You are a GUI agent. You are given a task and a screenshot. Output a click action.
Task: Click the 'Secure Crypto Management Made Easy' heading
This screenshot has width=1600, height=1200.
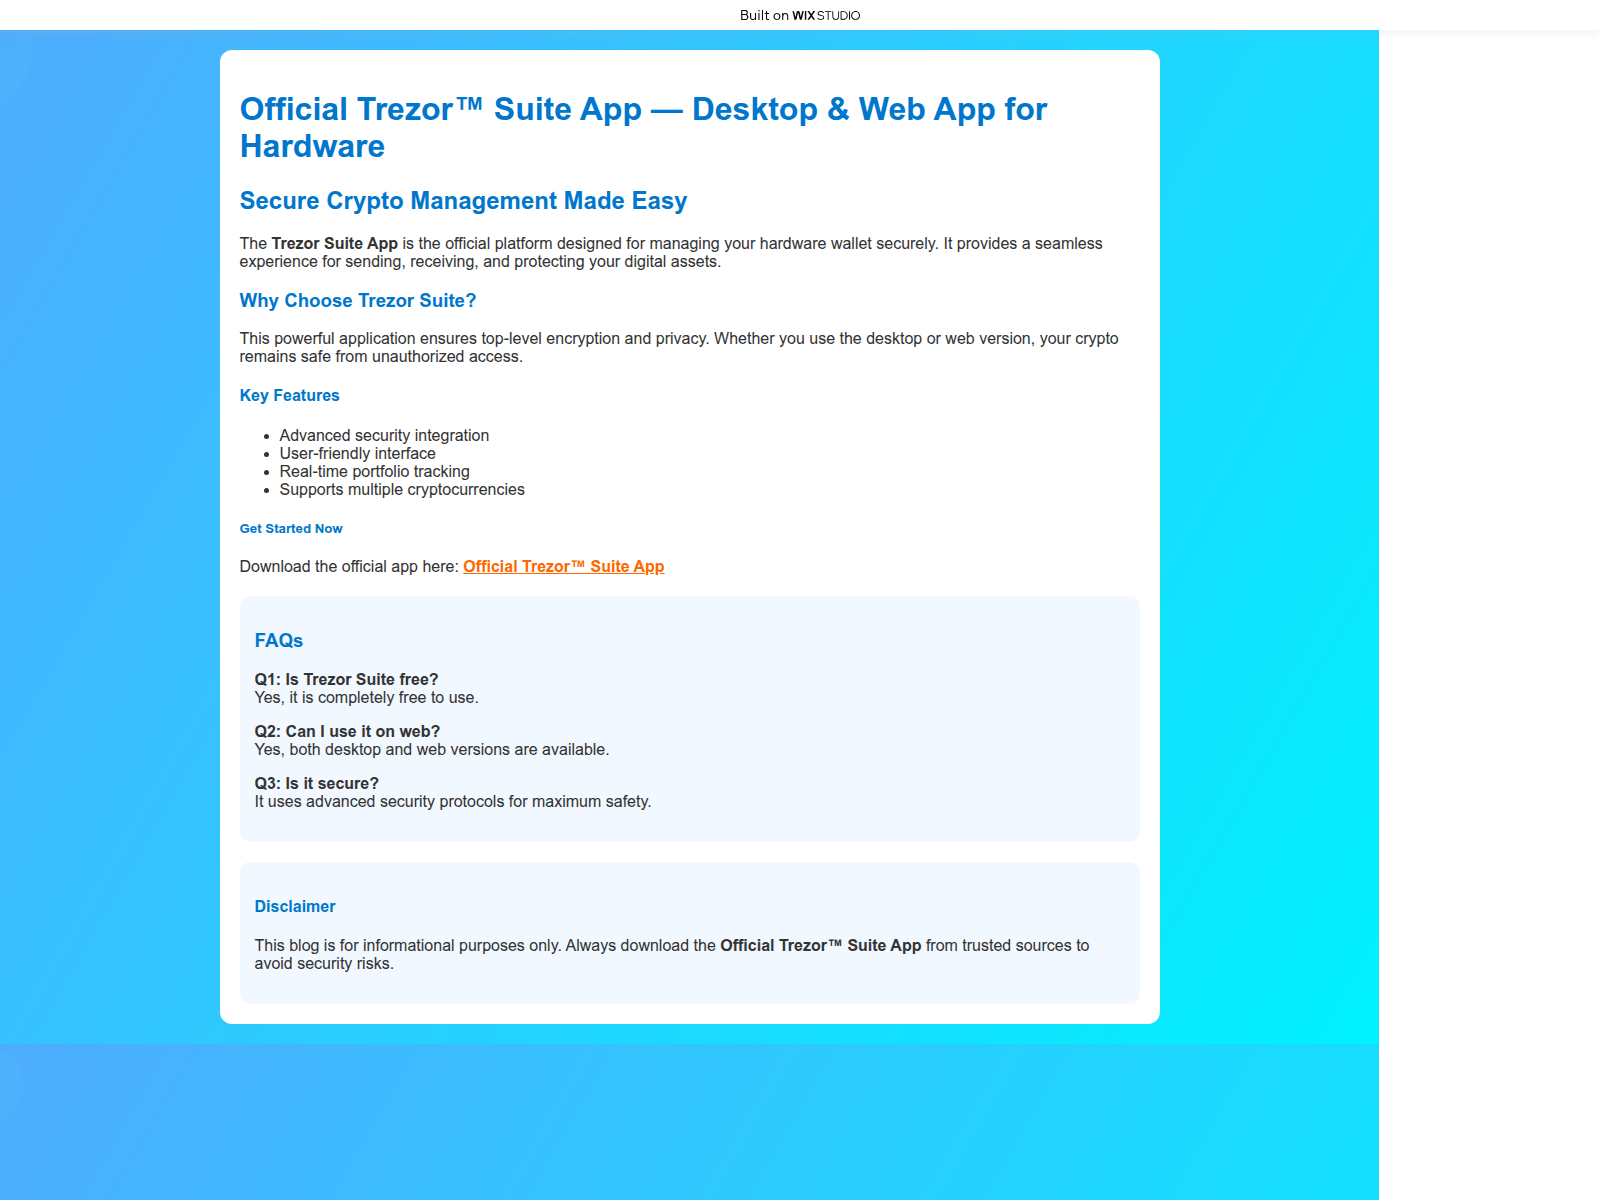463,201
